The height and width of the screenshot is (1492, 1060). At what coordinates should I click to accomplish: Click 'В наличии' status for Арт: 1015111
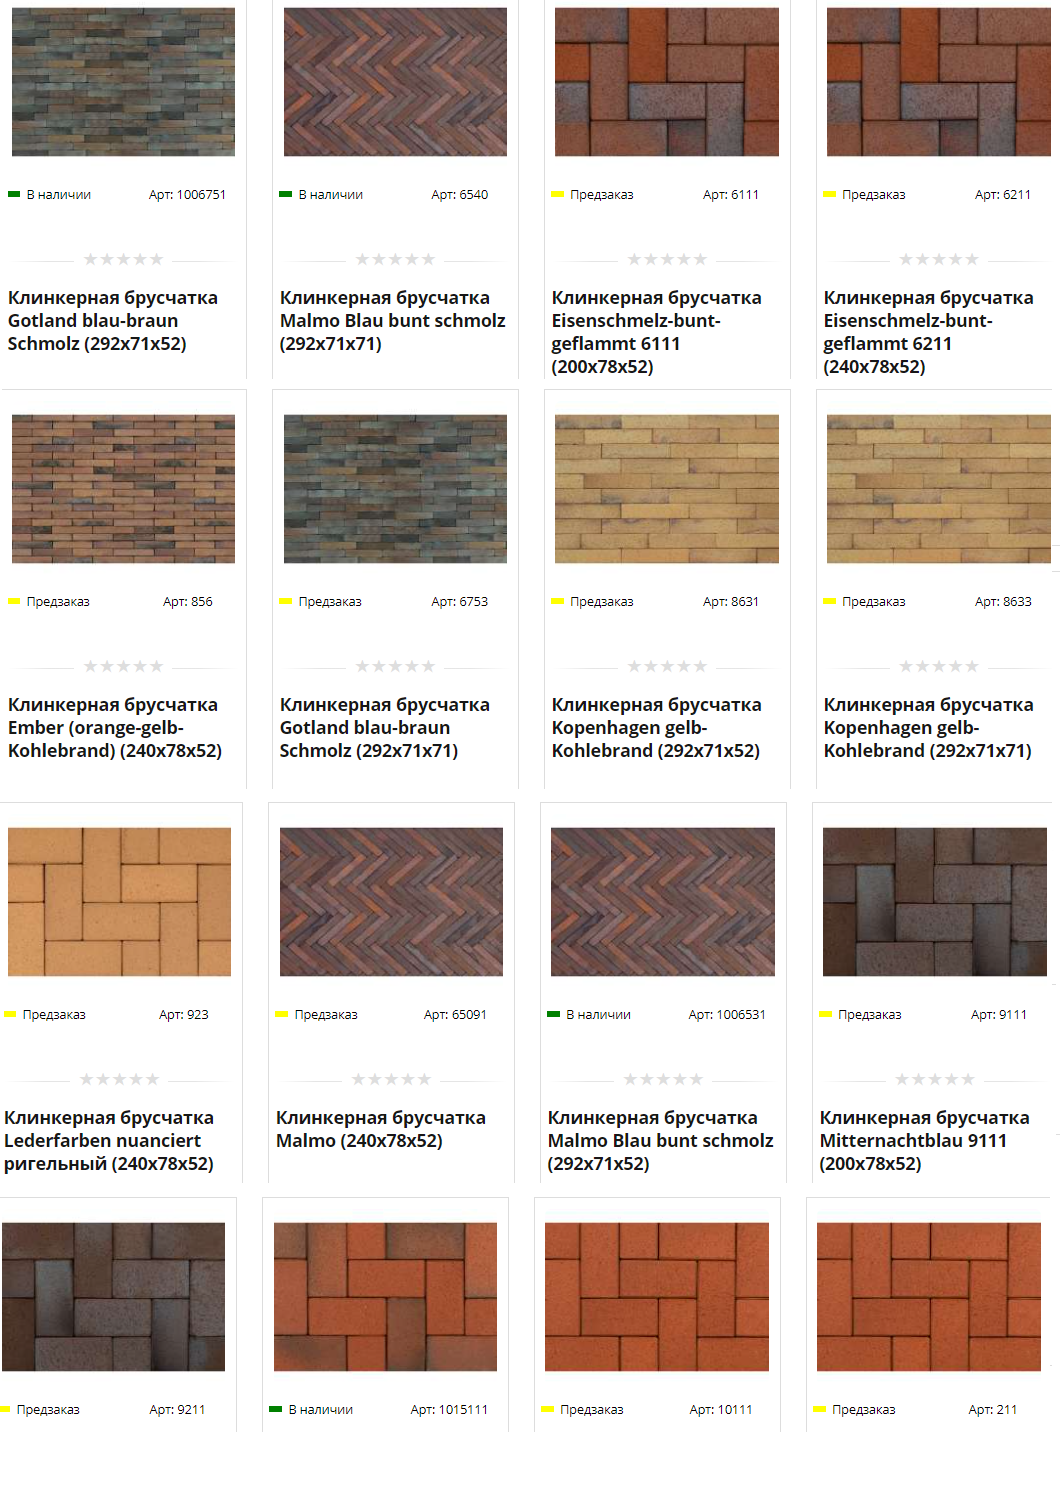pos(312,1410)
